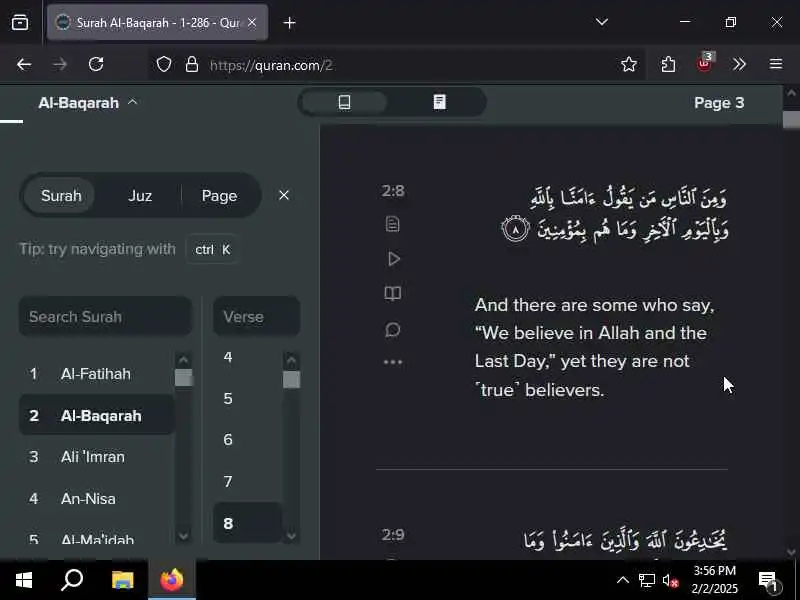800x600 pixels.
Task: Click the verse 2:8 link
Action: (393, 191)
